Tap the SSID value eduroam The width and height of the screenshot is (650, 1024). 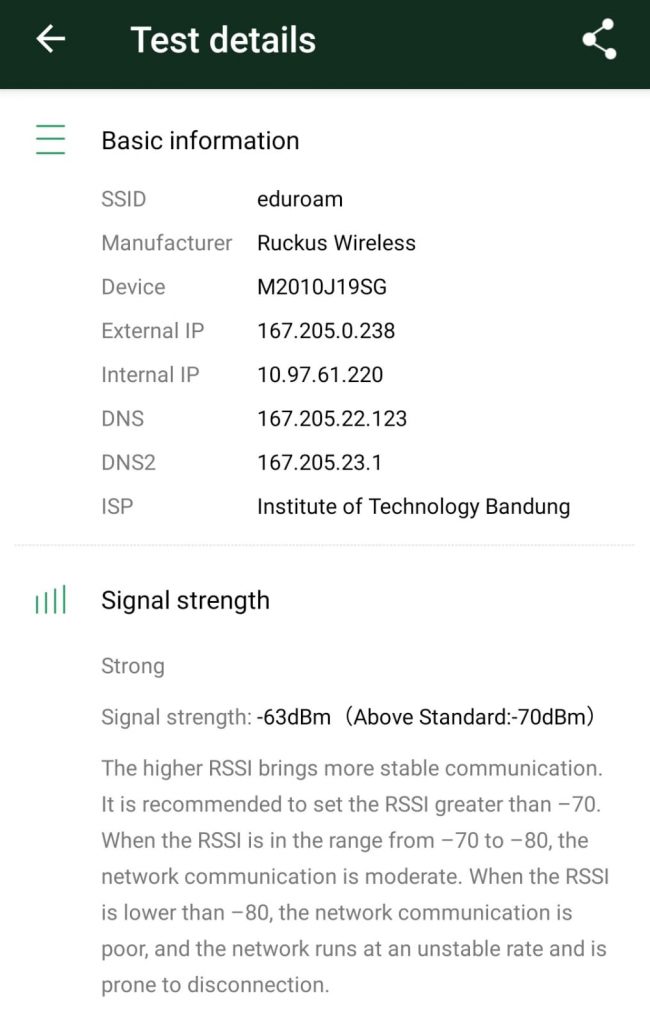click(300, 199)
